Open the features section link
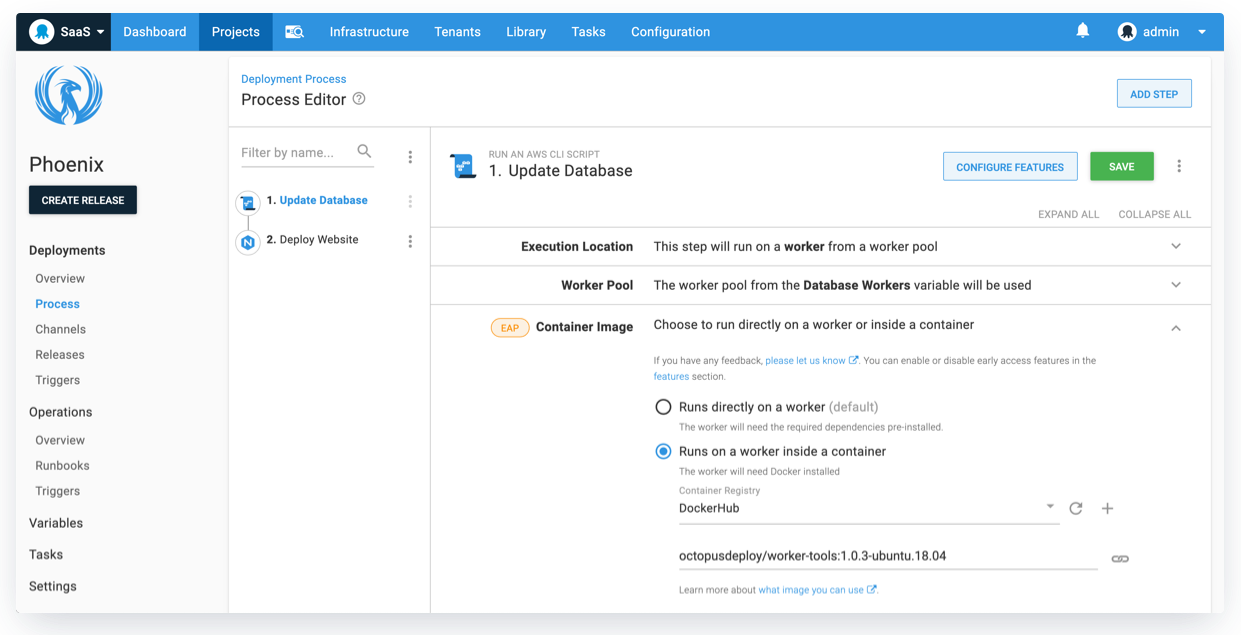Screen dimensions: 1241x635 point(671,377)
